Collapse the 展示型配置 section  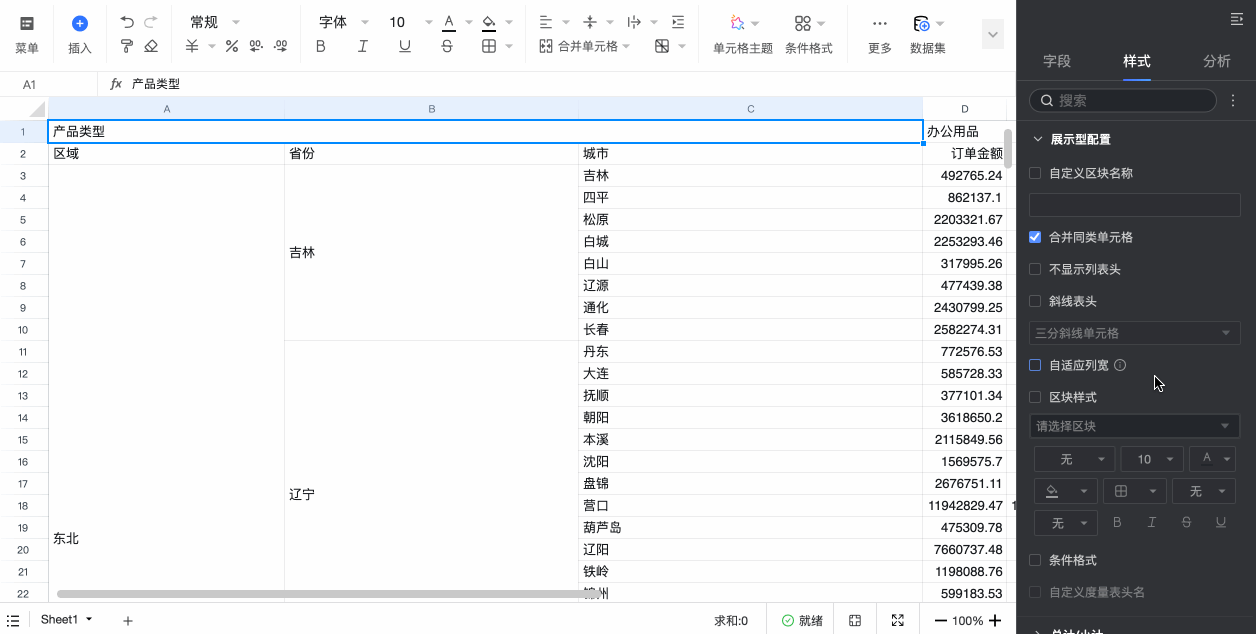coord(1037,139)
